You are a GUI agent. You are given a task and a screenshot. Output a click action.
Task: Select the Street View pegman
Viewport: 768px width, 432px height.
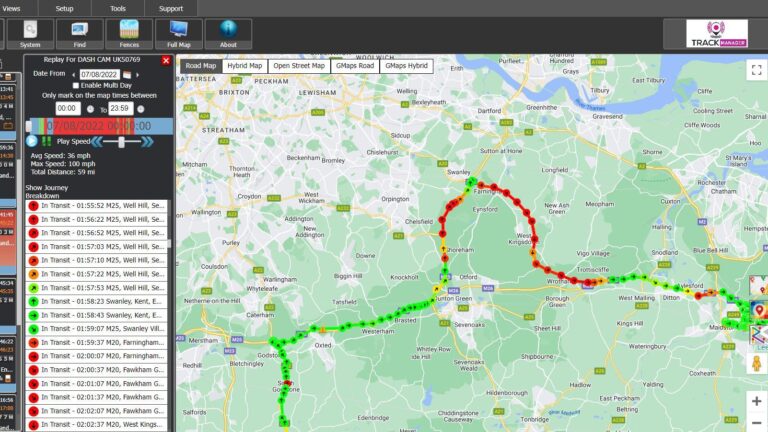pos(756,364)
